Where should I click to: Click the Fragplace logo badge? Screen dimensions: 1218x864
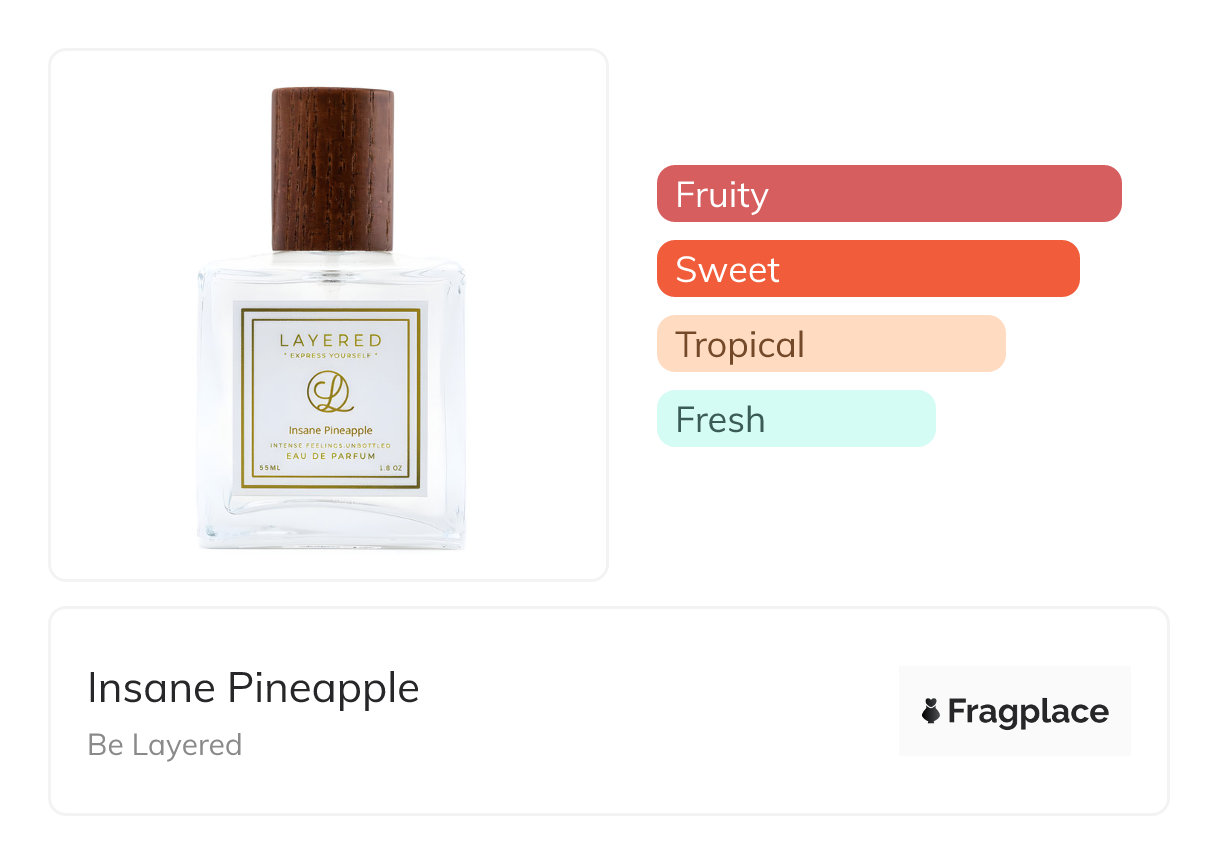[x=1014, y=711]
